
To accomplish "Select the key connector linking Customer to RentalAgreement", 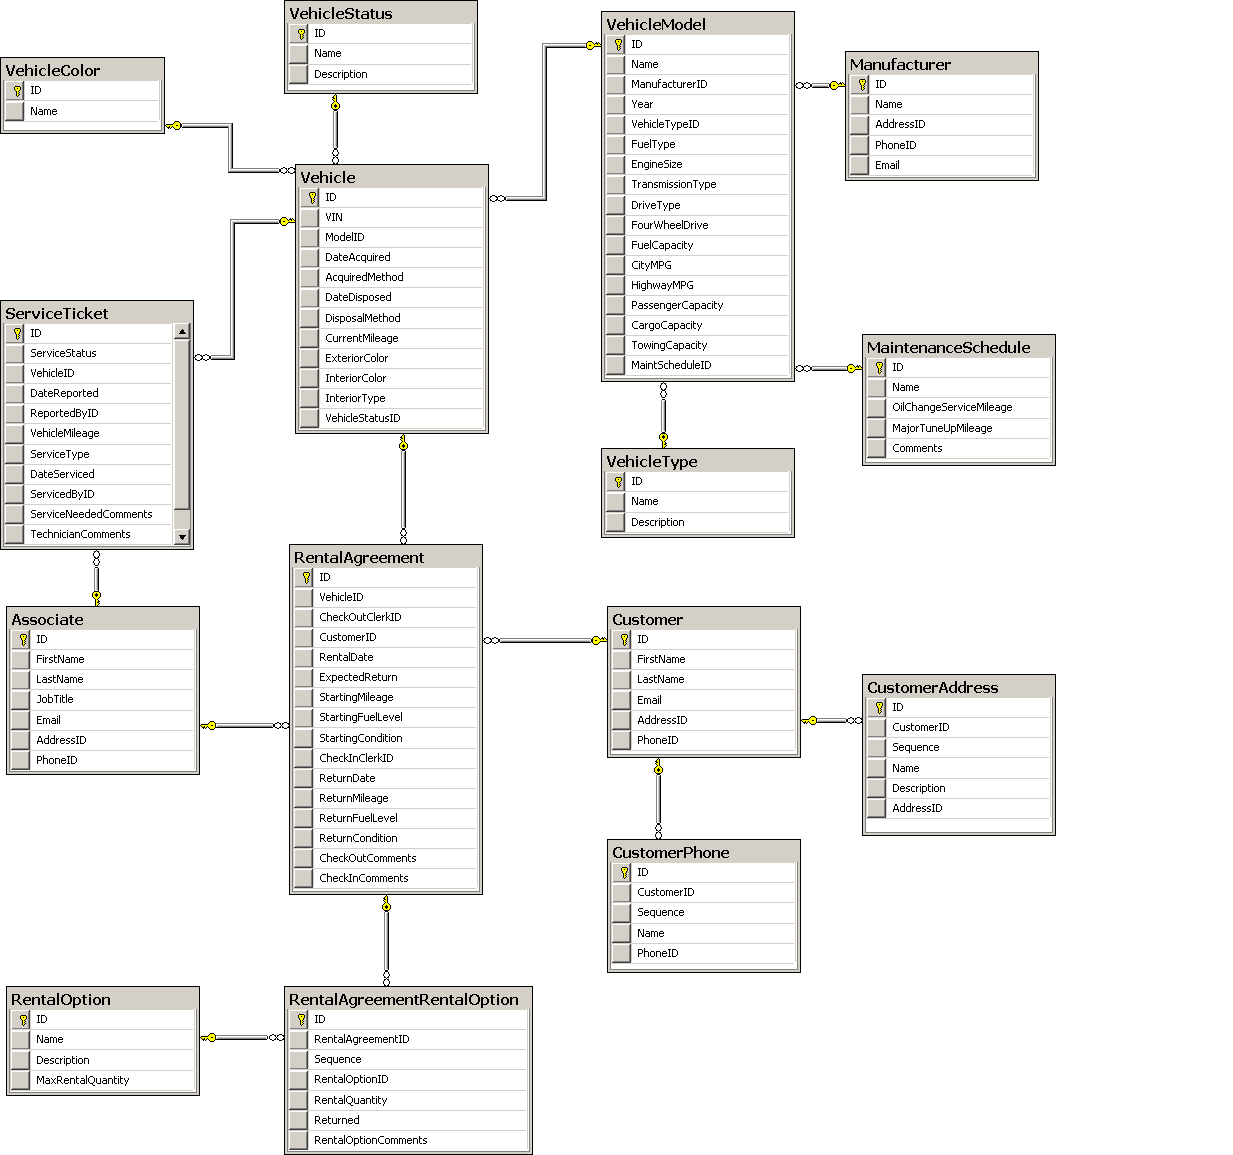I will (545, 640).
